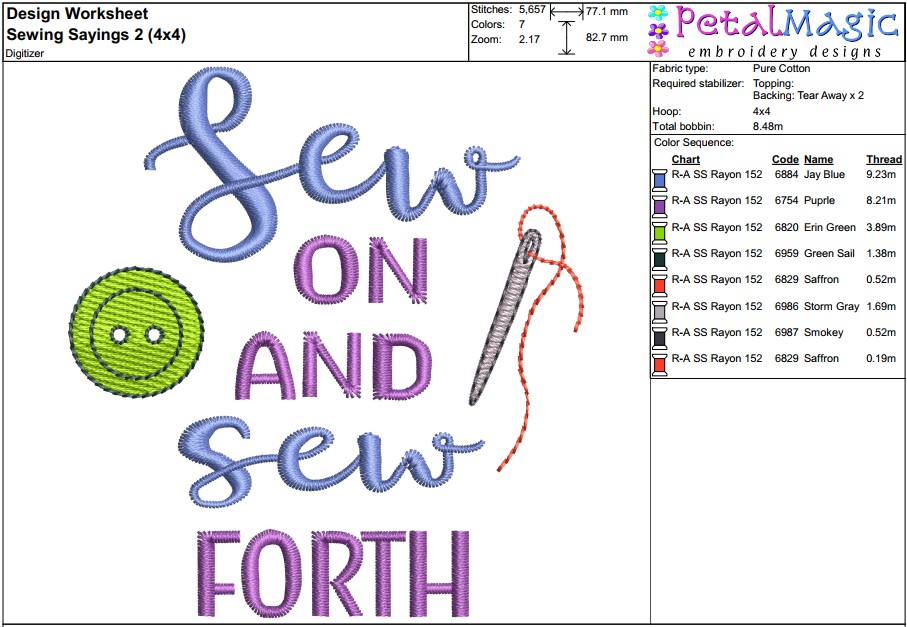Screen dimensions: 907x627
Task: Click the 'Code' column header
Action: (x=785, y=160)
